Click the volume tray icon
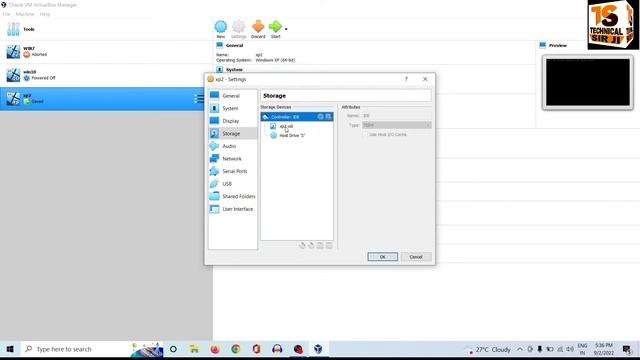This screenshot has width=640, height=360. (x=570, y=349)
